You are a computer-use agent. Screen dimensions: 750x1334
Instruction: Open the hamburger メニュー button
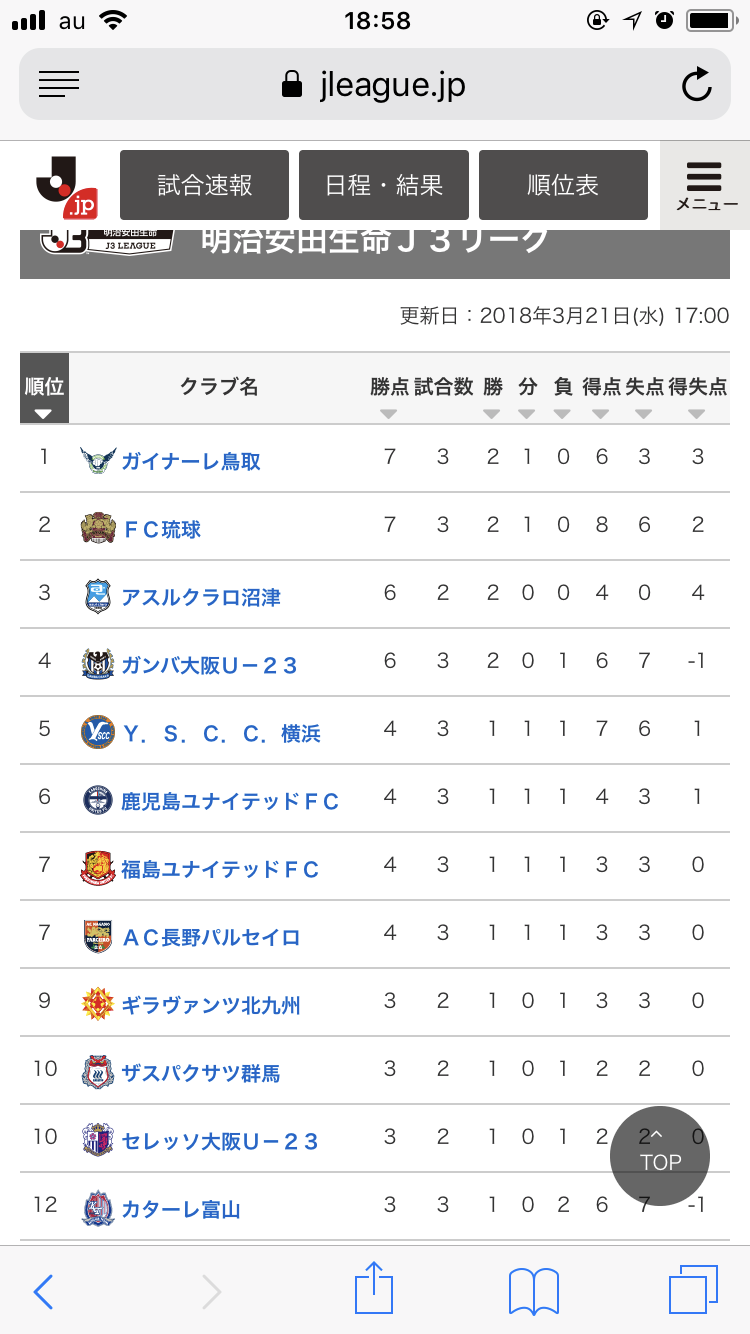(x=705, y=186)
